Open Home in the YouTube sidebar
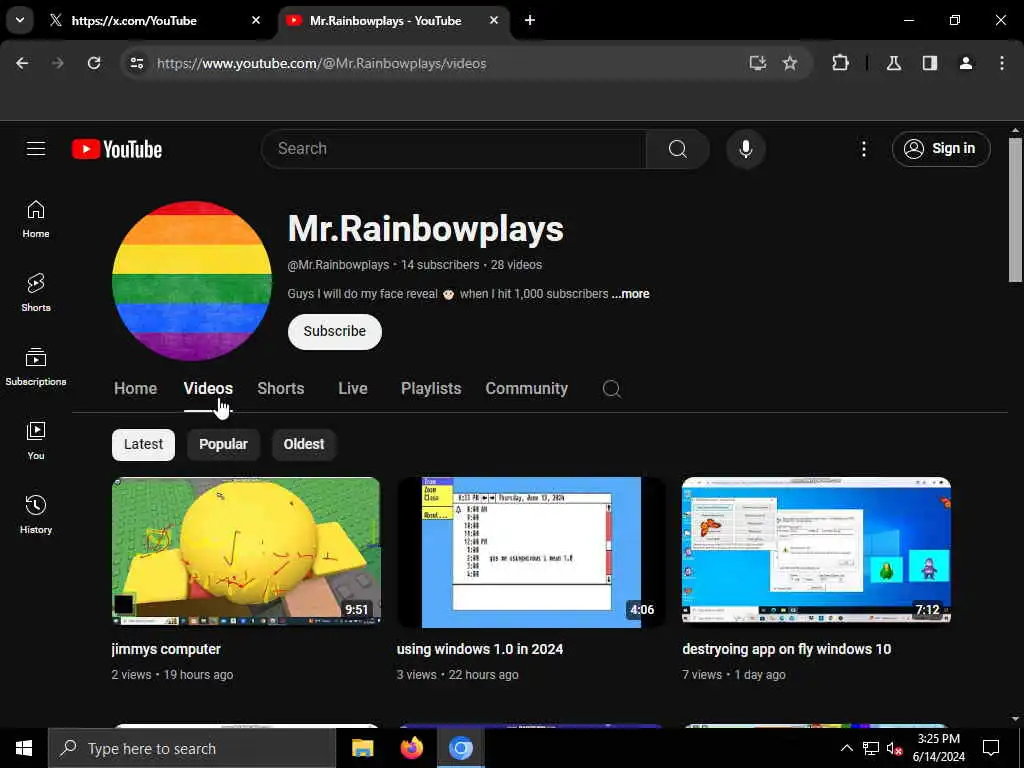1024x768 pixels. (36, 219)
